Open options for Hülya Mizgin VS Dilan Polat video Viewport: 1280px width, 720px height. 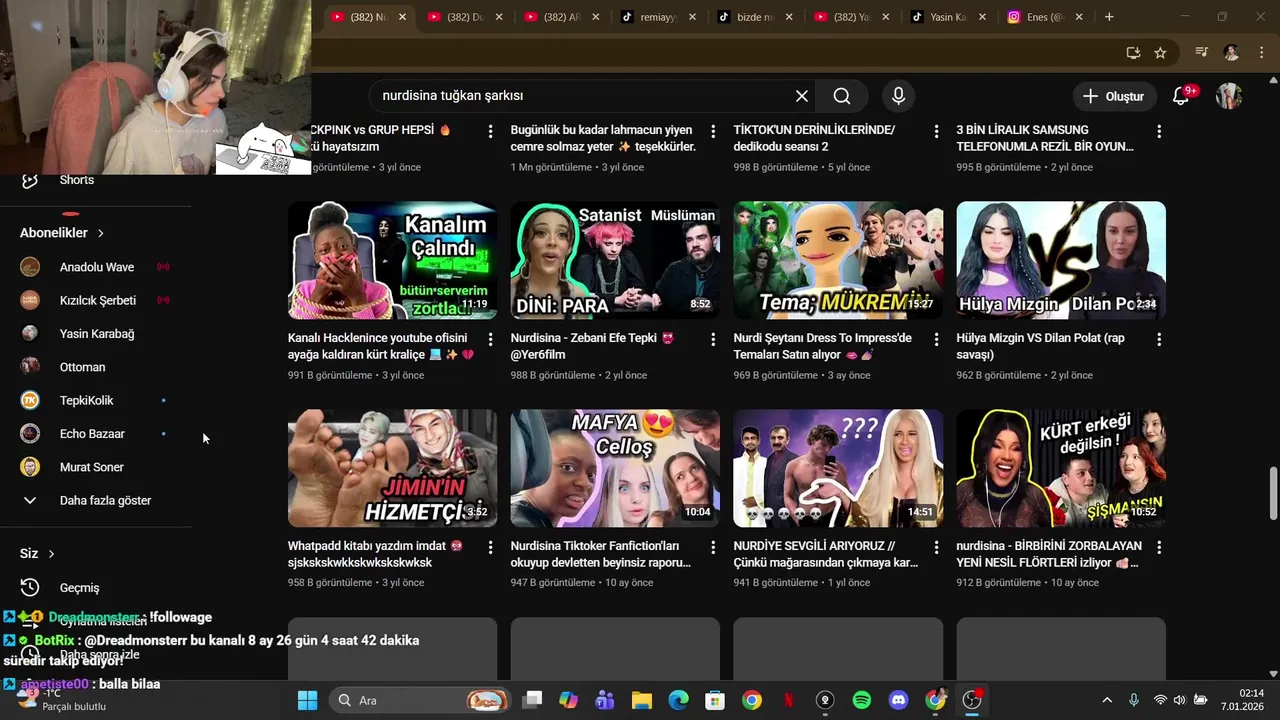1159,340
